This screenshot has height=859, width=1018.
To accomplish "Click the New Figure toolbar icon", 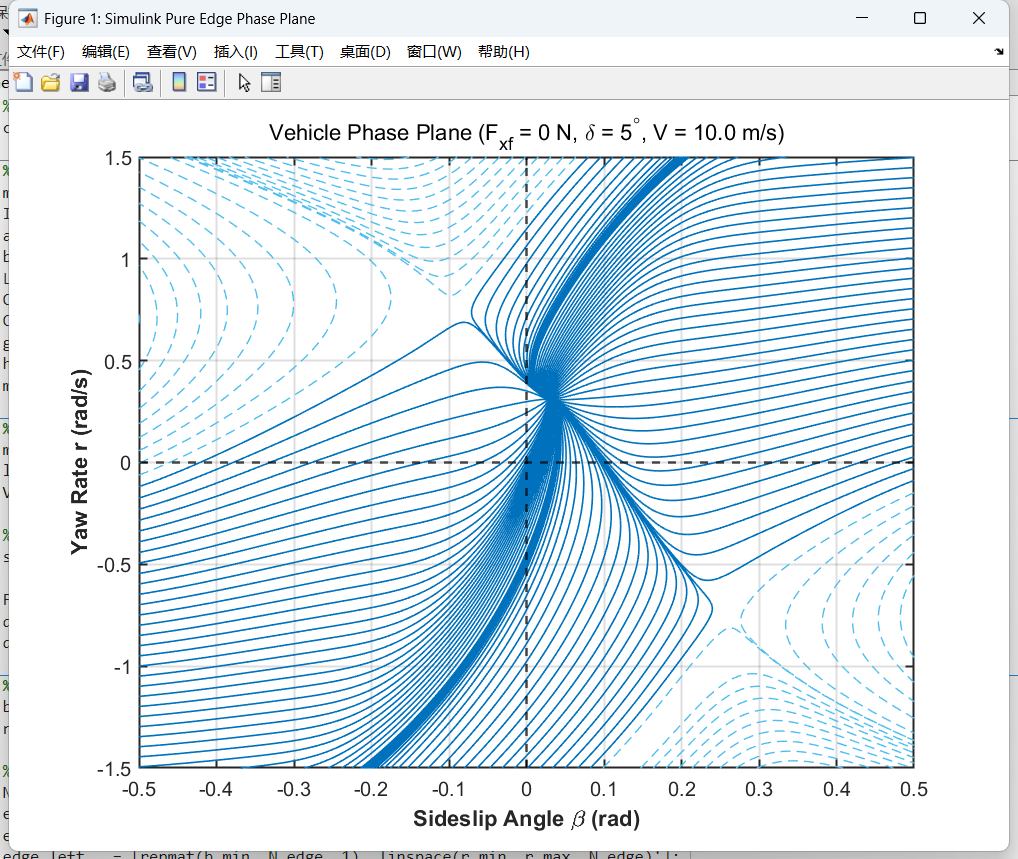I will [x=23, y=82].
